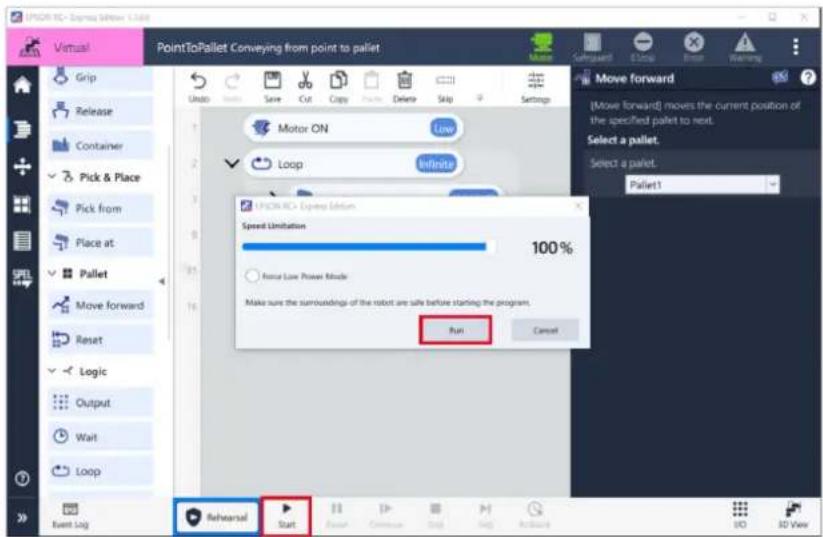Collapse the Logic category
Screen dimensions: 823x537
click(52, 371)
